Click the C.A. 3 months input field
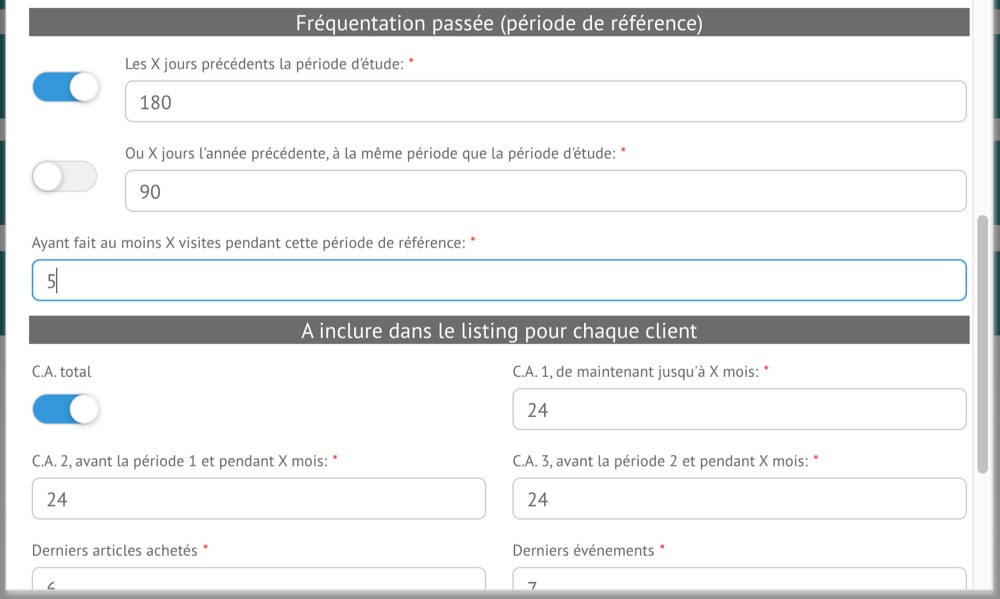Image resolution: width=1000 pixels, height=599 pixels. pyautogui.click(x=739, y=499)
